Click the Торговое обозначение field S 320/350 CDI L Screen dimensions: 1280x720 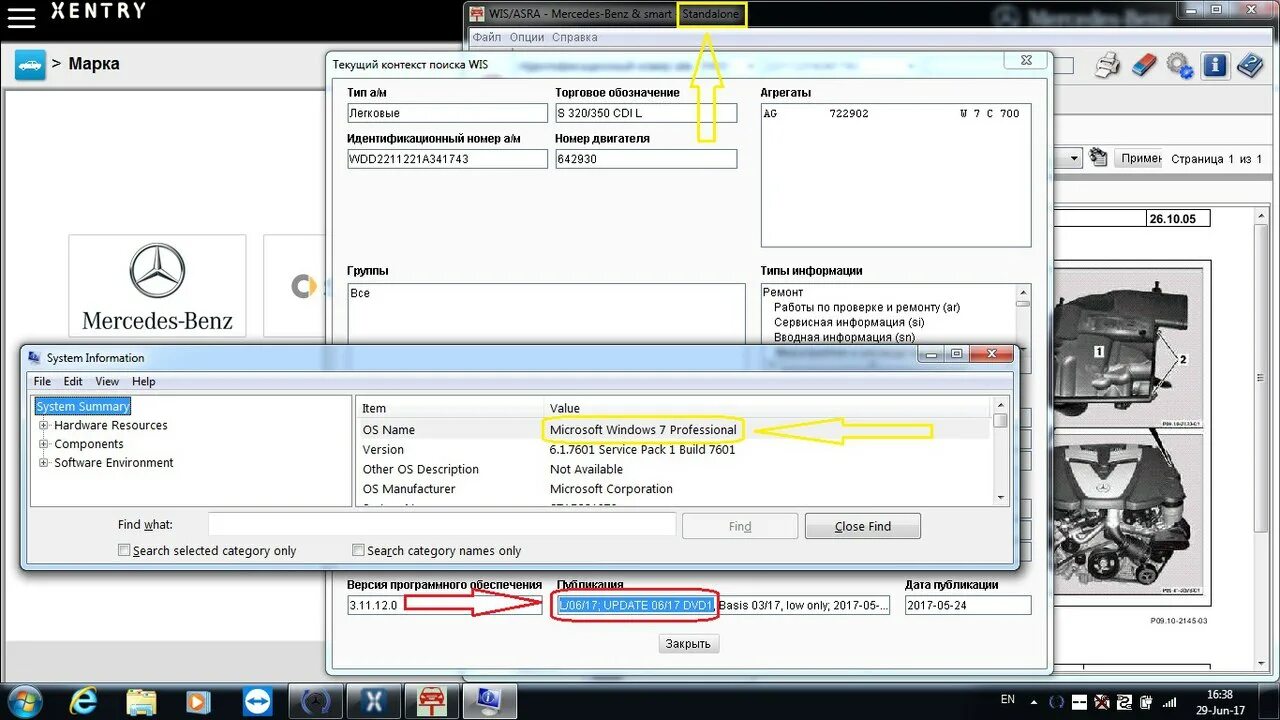point(646,113)
